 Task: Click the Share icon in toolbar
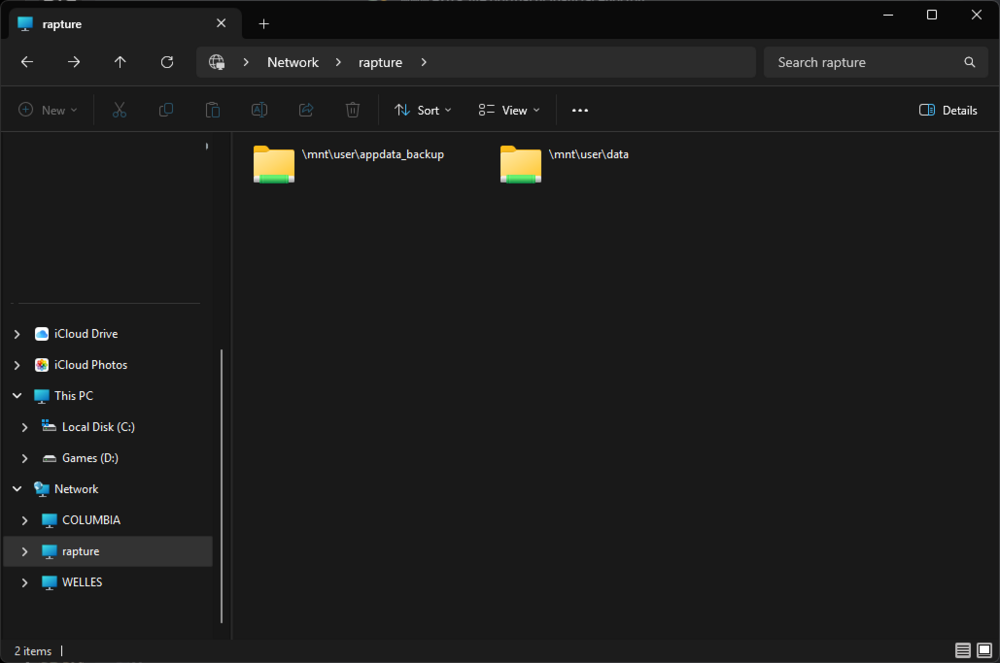[x=306, y=110]
